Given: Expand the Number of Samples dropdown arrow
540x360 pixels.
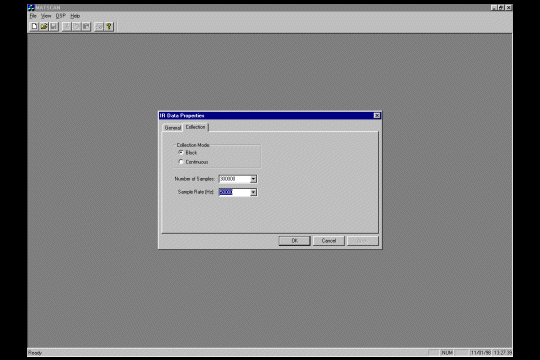Looking at the screenshot, I should tap(253, 179).
